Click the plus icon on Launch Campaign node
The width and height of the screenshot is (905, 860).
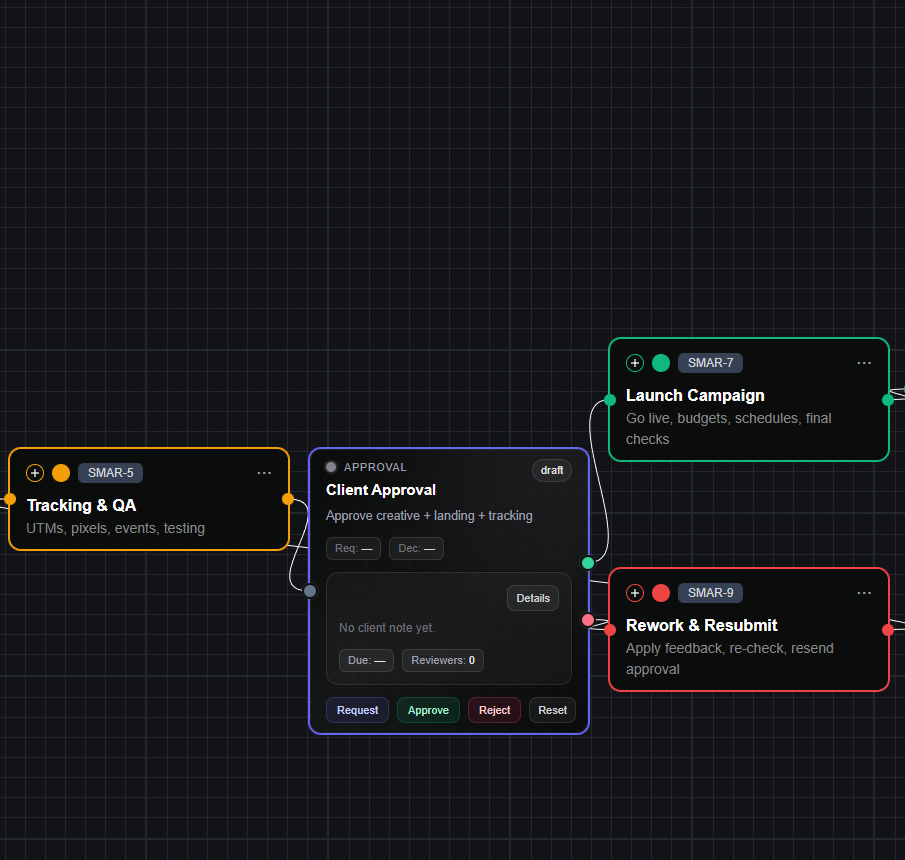point(635,363)
